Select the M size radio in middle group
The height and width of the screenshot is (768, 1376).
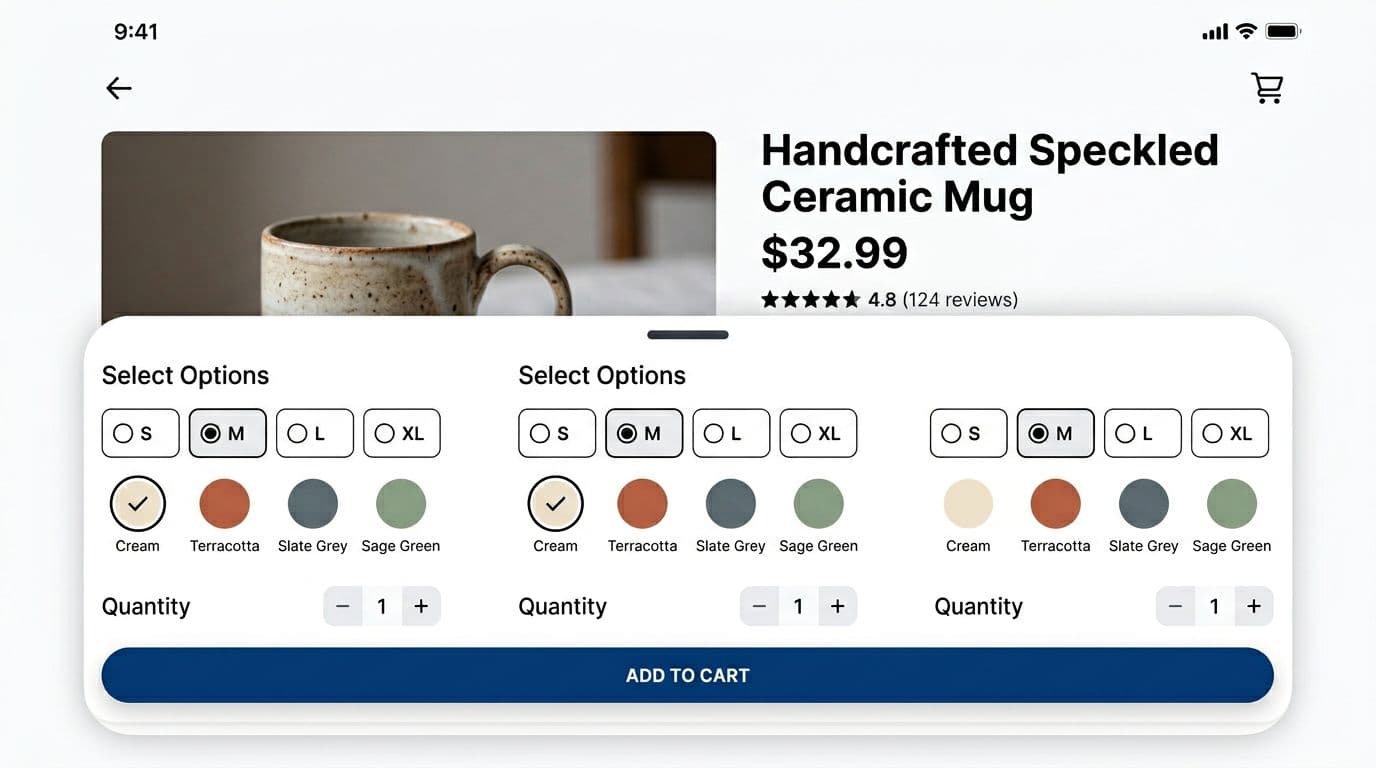pyautogui.click(x=644, y=433)
